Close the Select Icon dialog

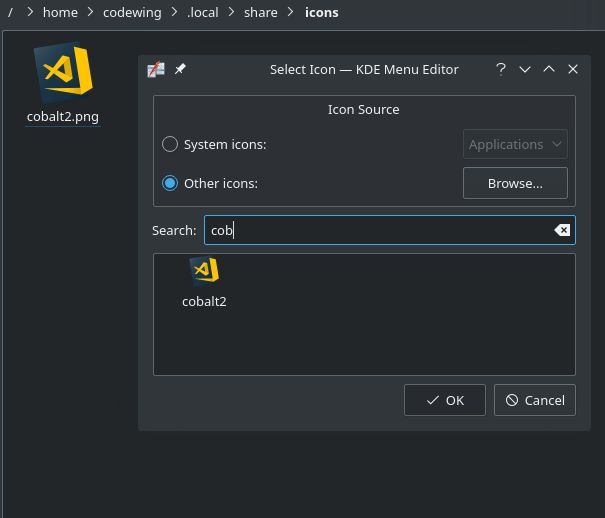(x=573, y=69)
